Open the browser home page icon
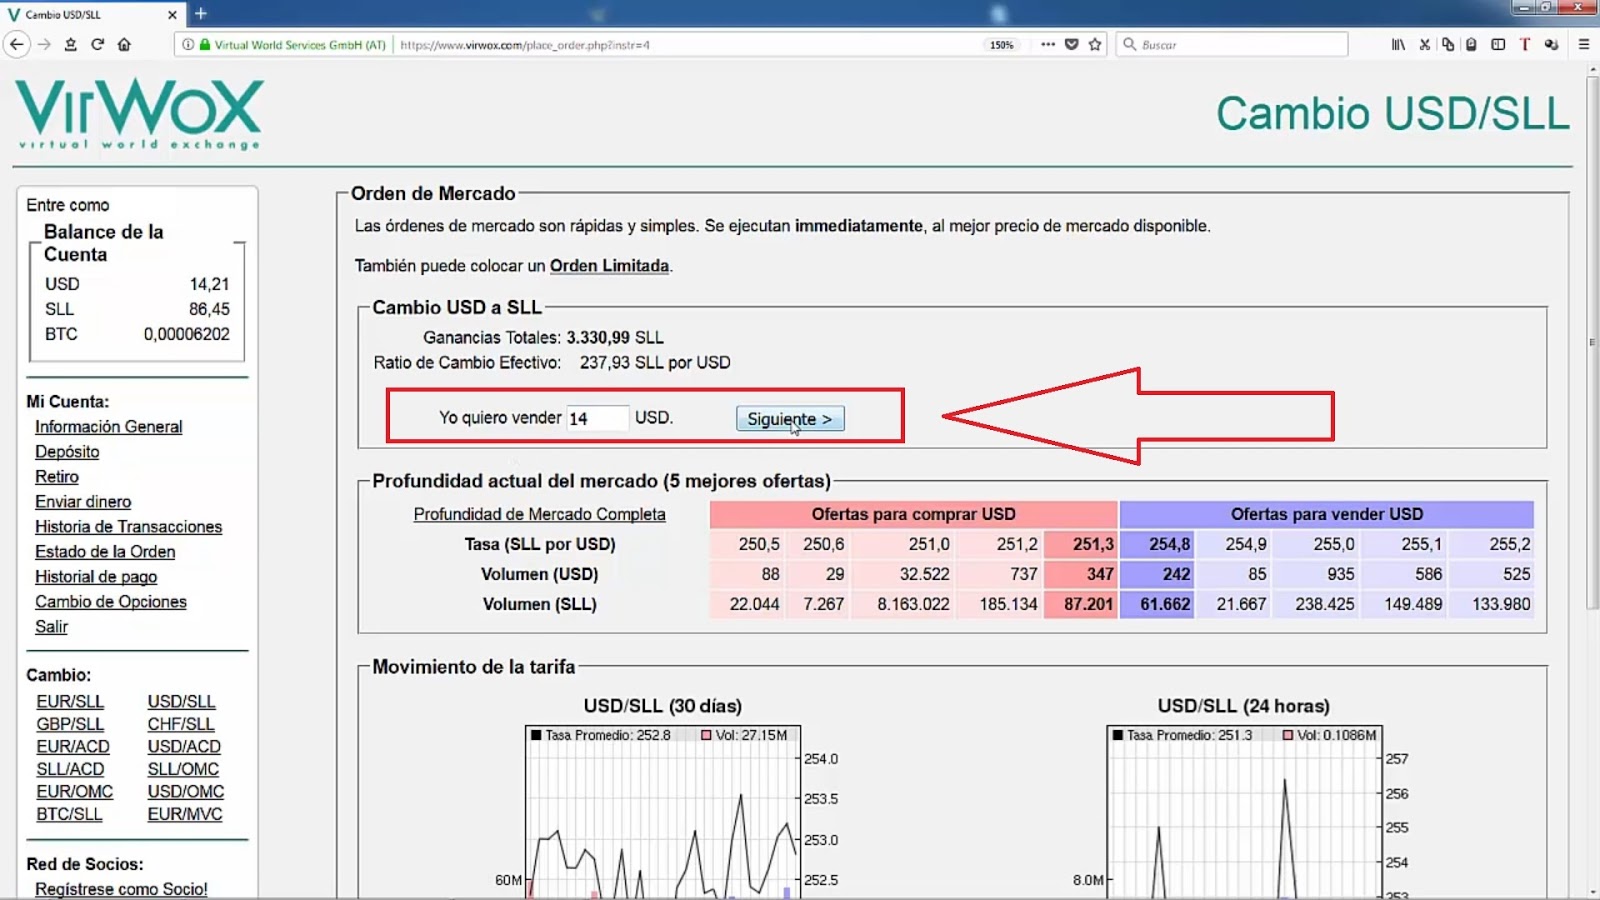The image size is (1600, 900). tap(124, 44)
